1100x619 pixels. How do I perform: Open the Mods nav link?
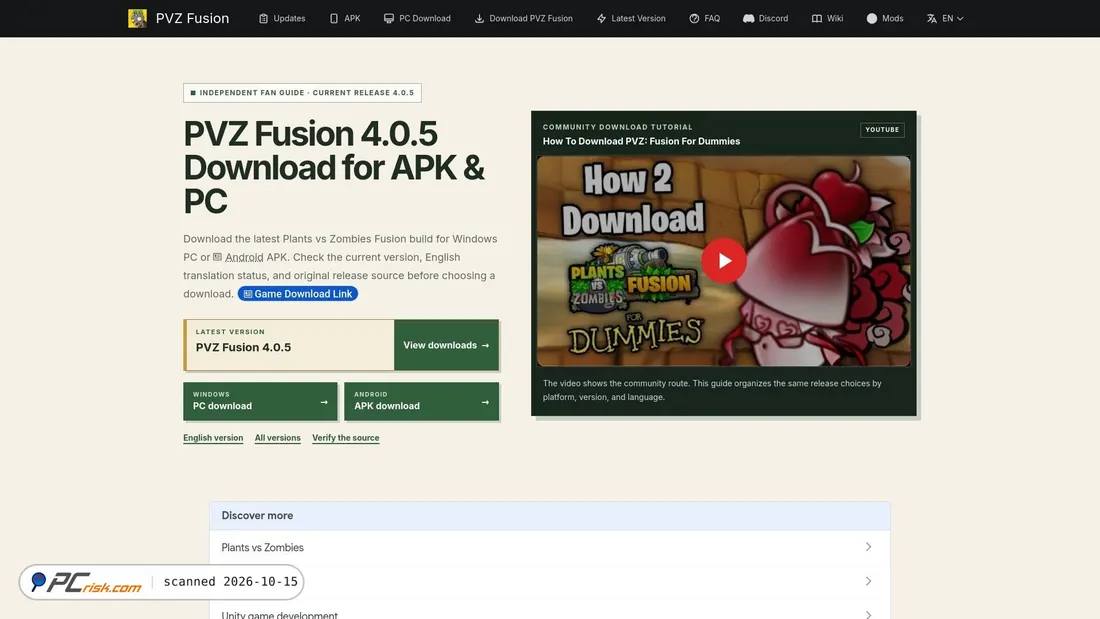pos(885,18)
